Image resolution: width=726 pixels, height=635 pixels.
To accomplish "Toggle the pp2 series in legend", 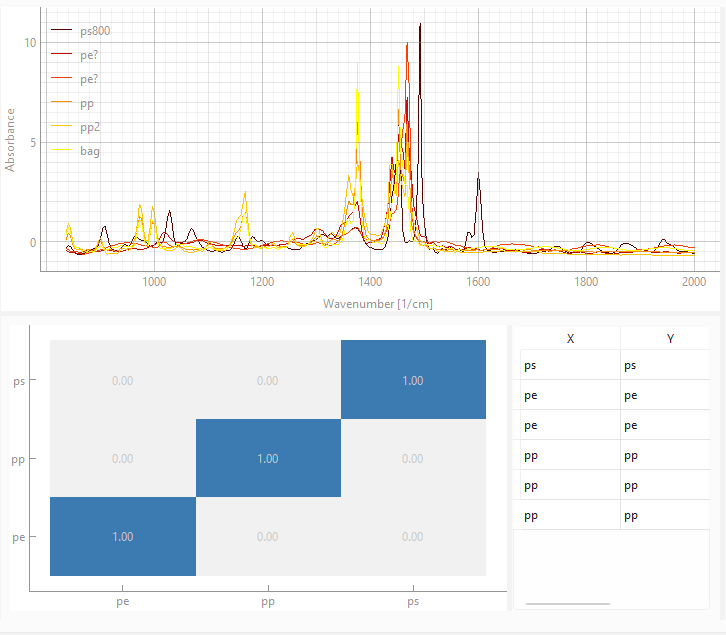I will [90, 127].
